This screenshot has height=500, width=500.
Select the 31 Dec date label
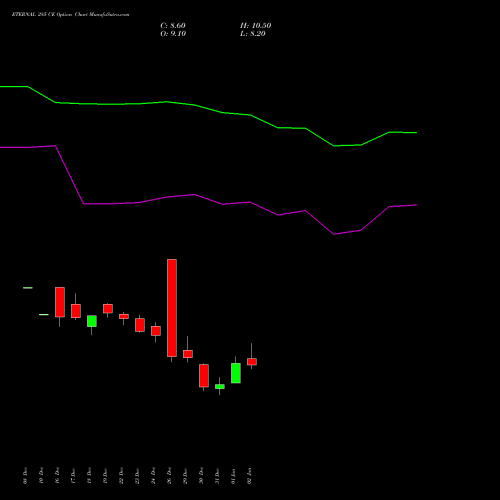(217, 476)
